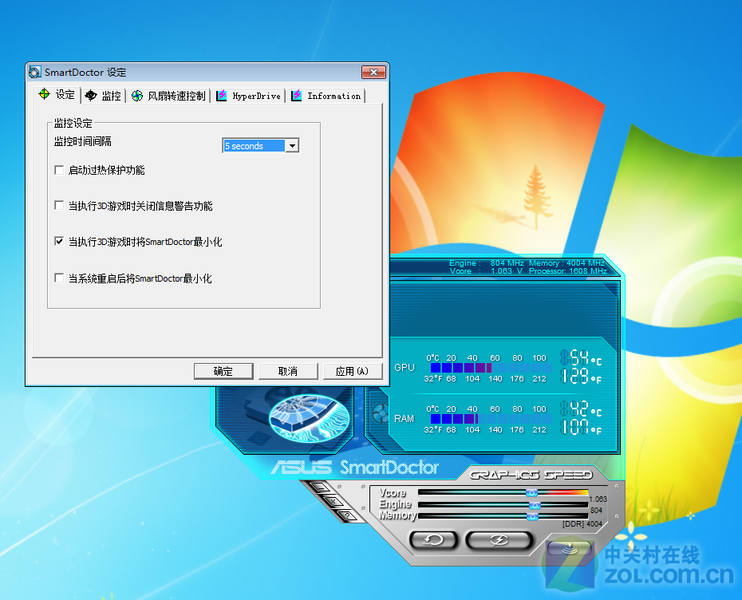742x600 pixels.
Task: Click the Vcore 1.063 value readout
Action: click(x=598, y=499)
